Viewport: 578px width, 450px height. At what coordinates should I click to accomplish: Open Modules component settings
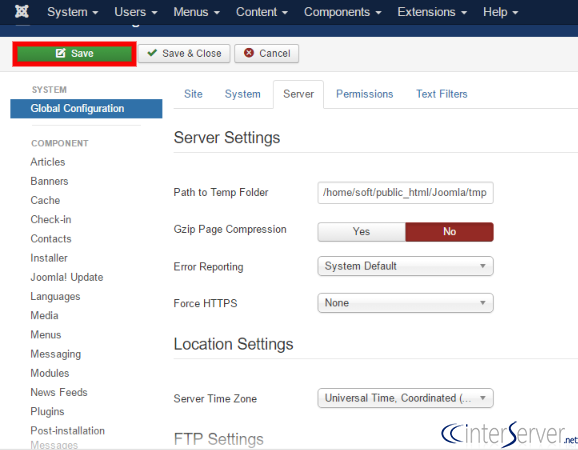50,373
